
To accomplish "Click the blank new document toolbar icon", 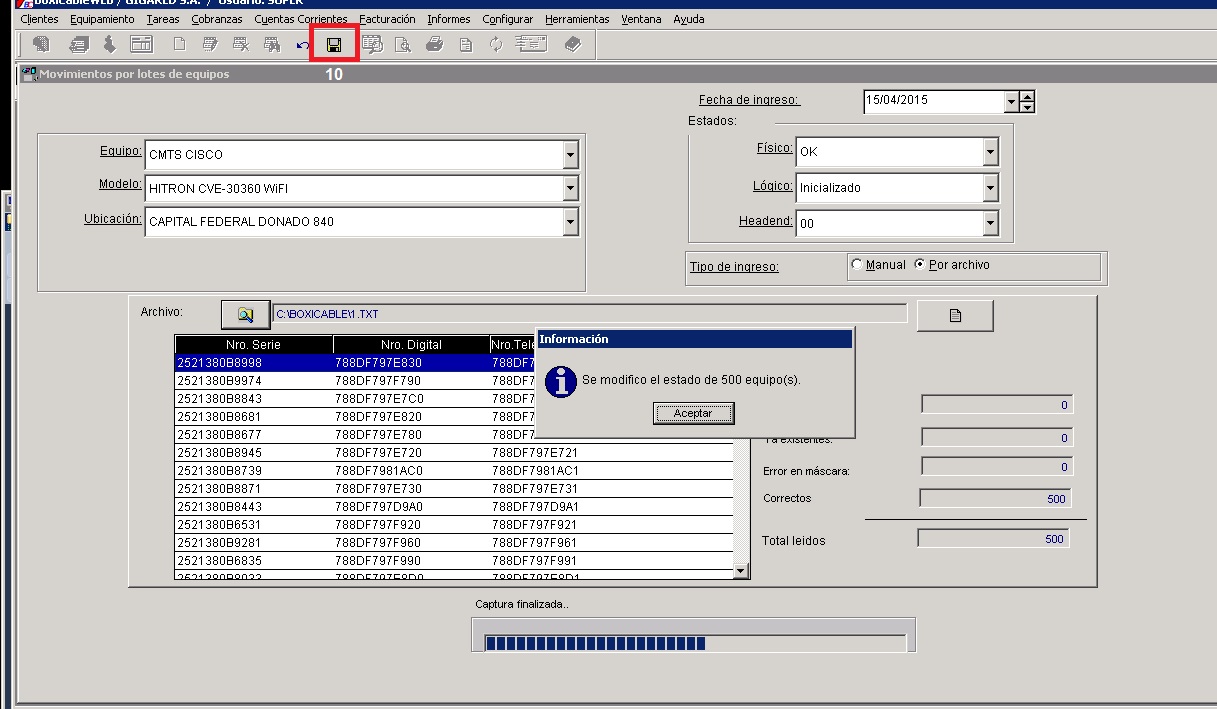I will (180, 44).
